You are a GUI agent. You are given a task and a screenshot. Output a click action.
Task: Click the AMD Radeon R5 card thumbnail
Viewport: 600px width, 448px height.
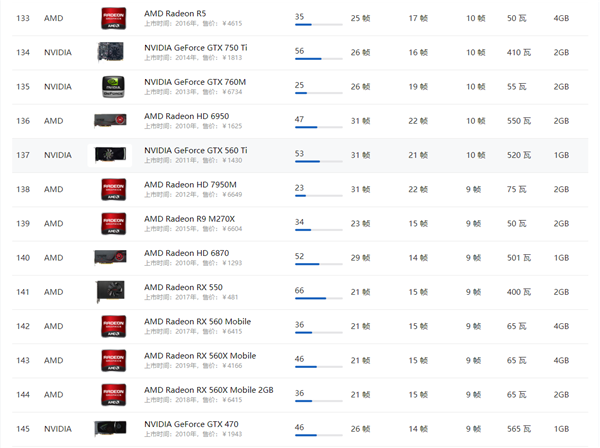114,18
